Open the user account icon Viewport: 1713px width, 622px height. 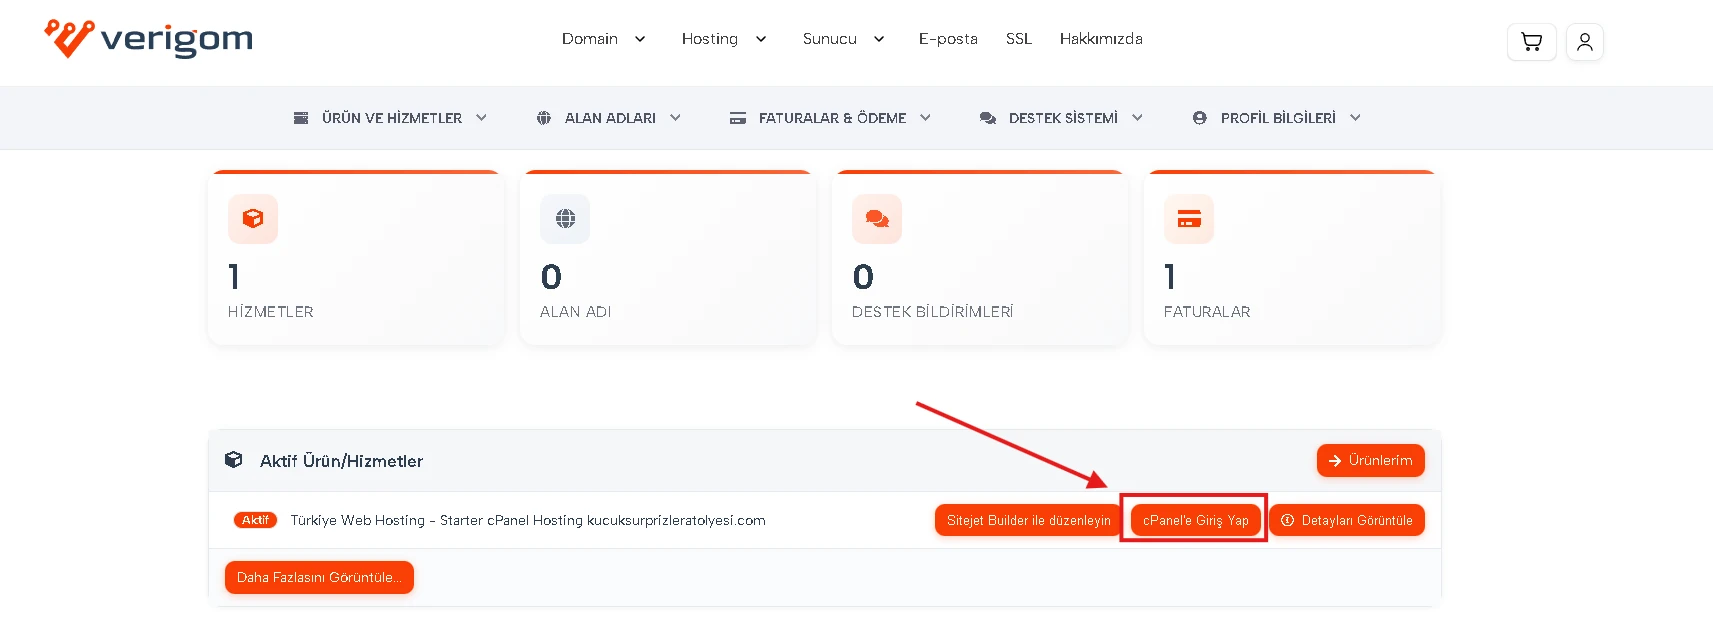click(1585, 42)
